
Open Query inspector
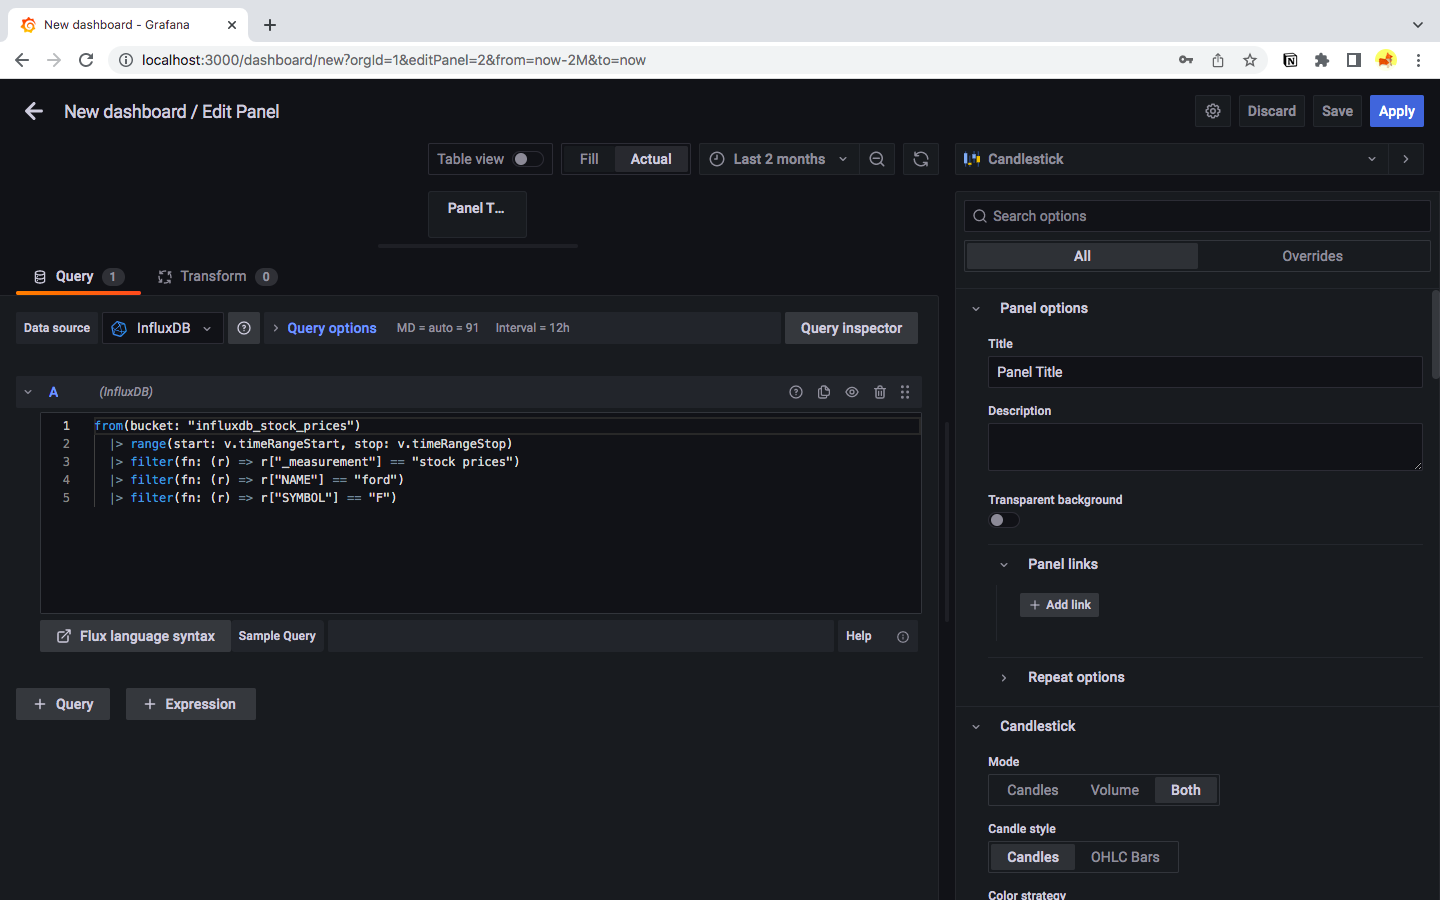click(x=851, y=328)
